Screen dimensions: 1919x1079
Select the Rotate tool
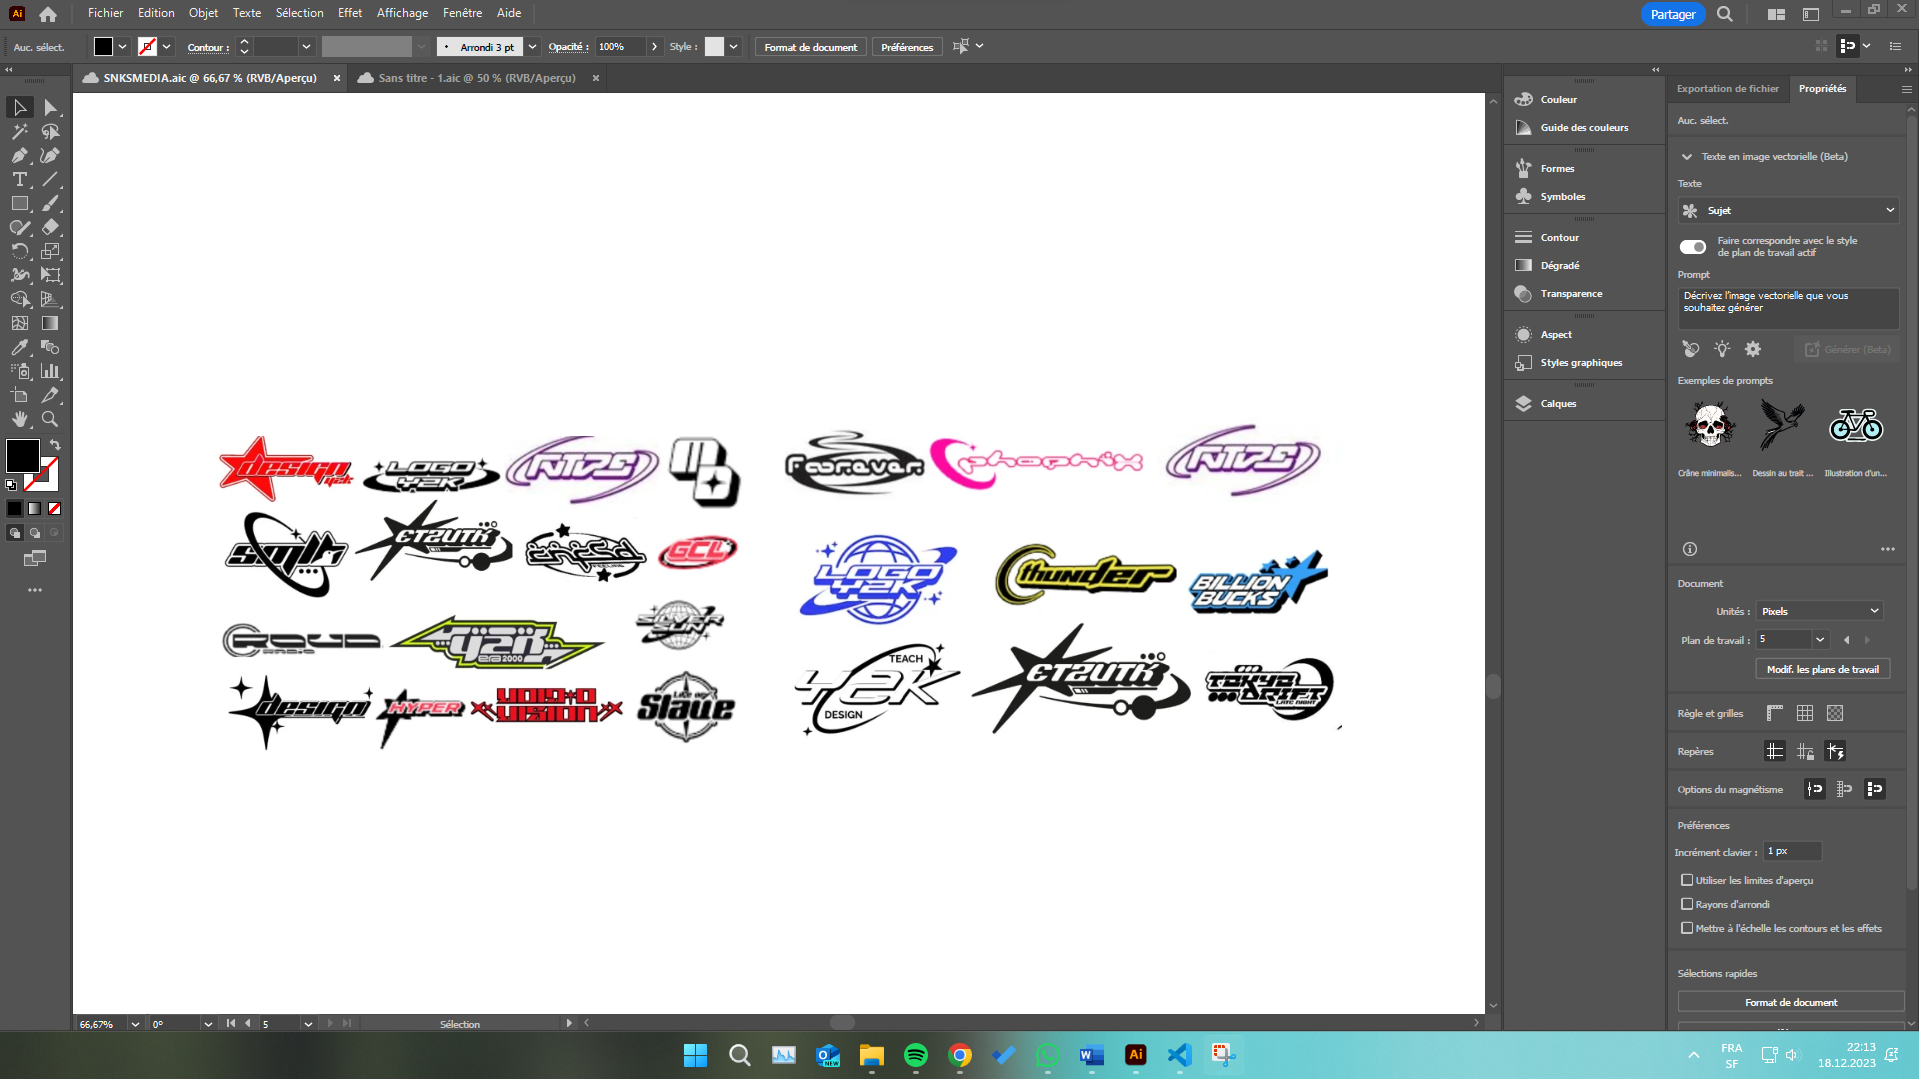20,251
